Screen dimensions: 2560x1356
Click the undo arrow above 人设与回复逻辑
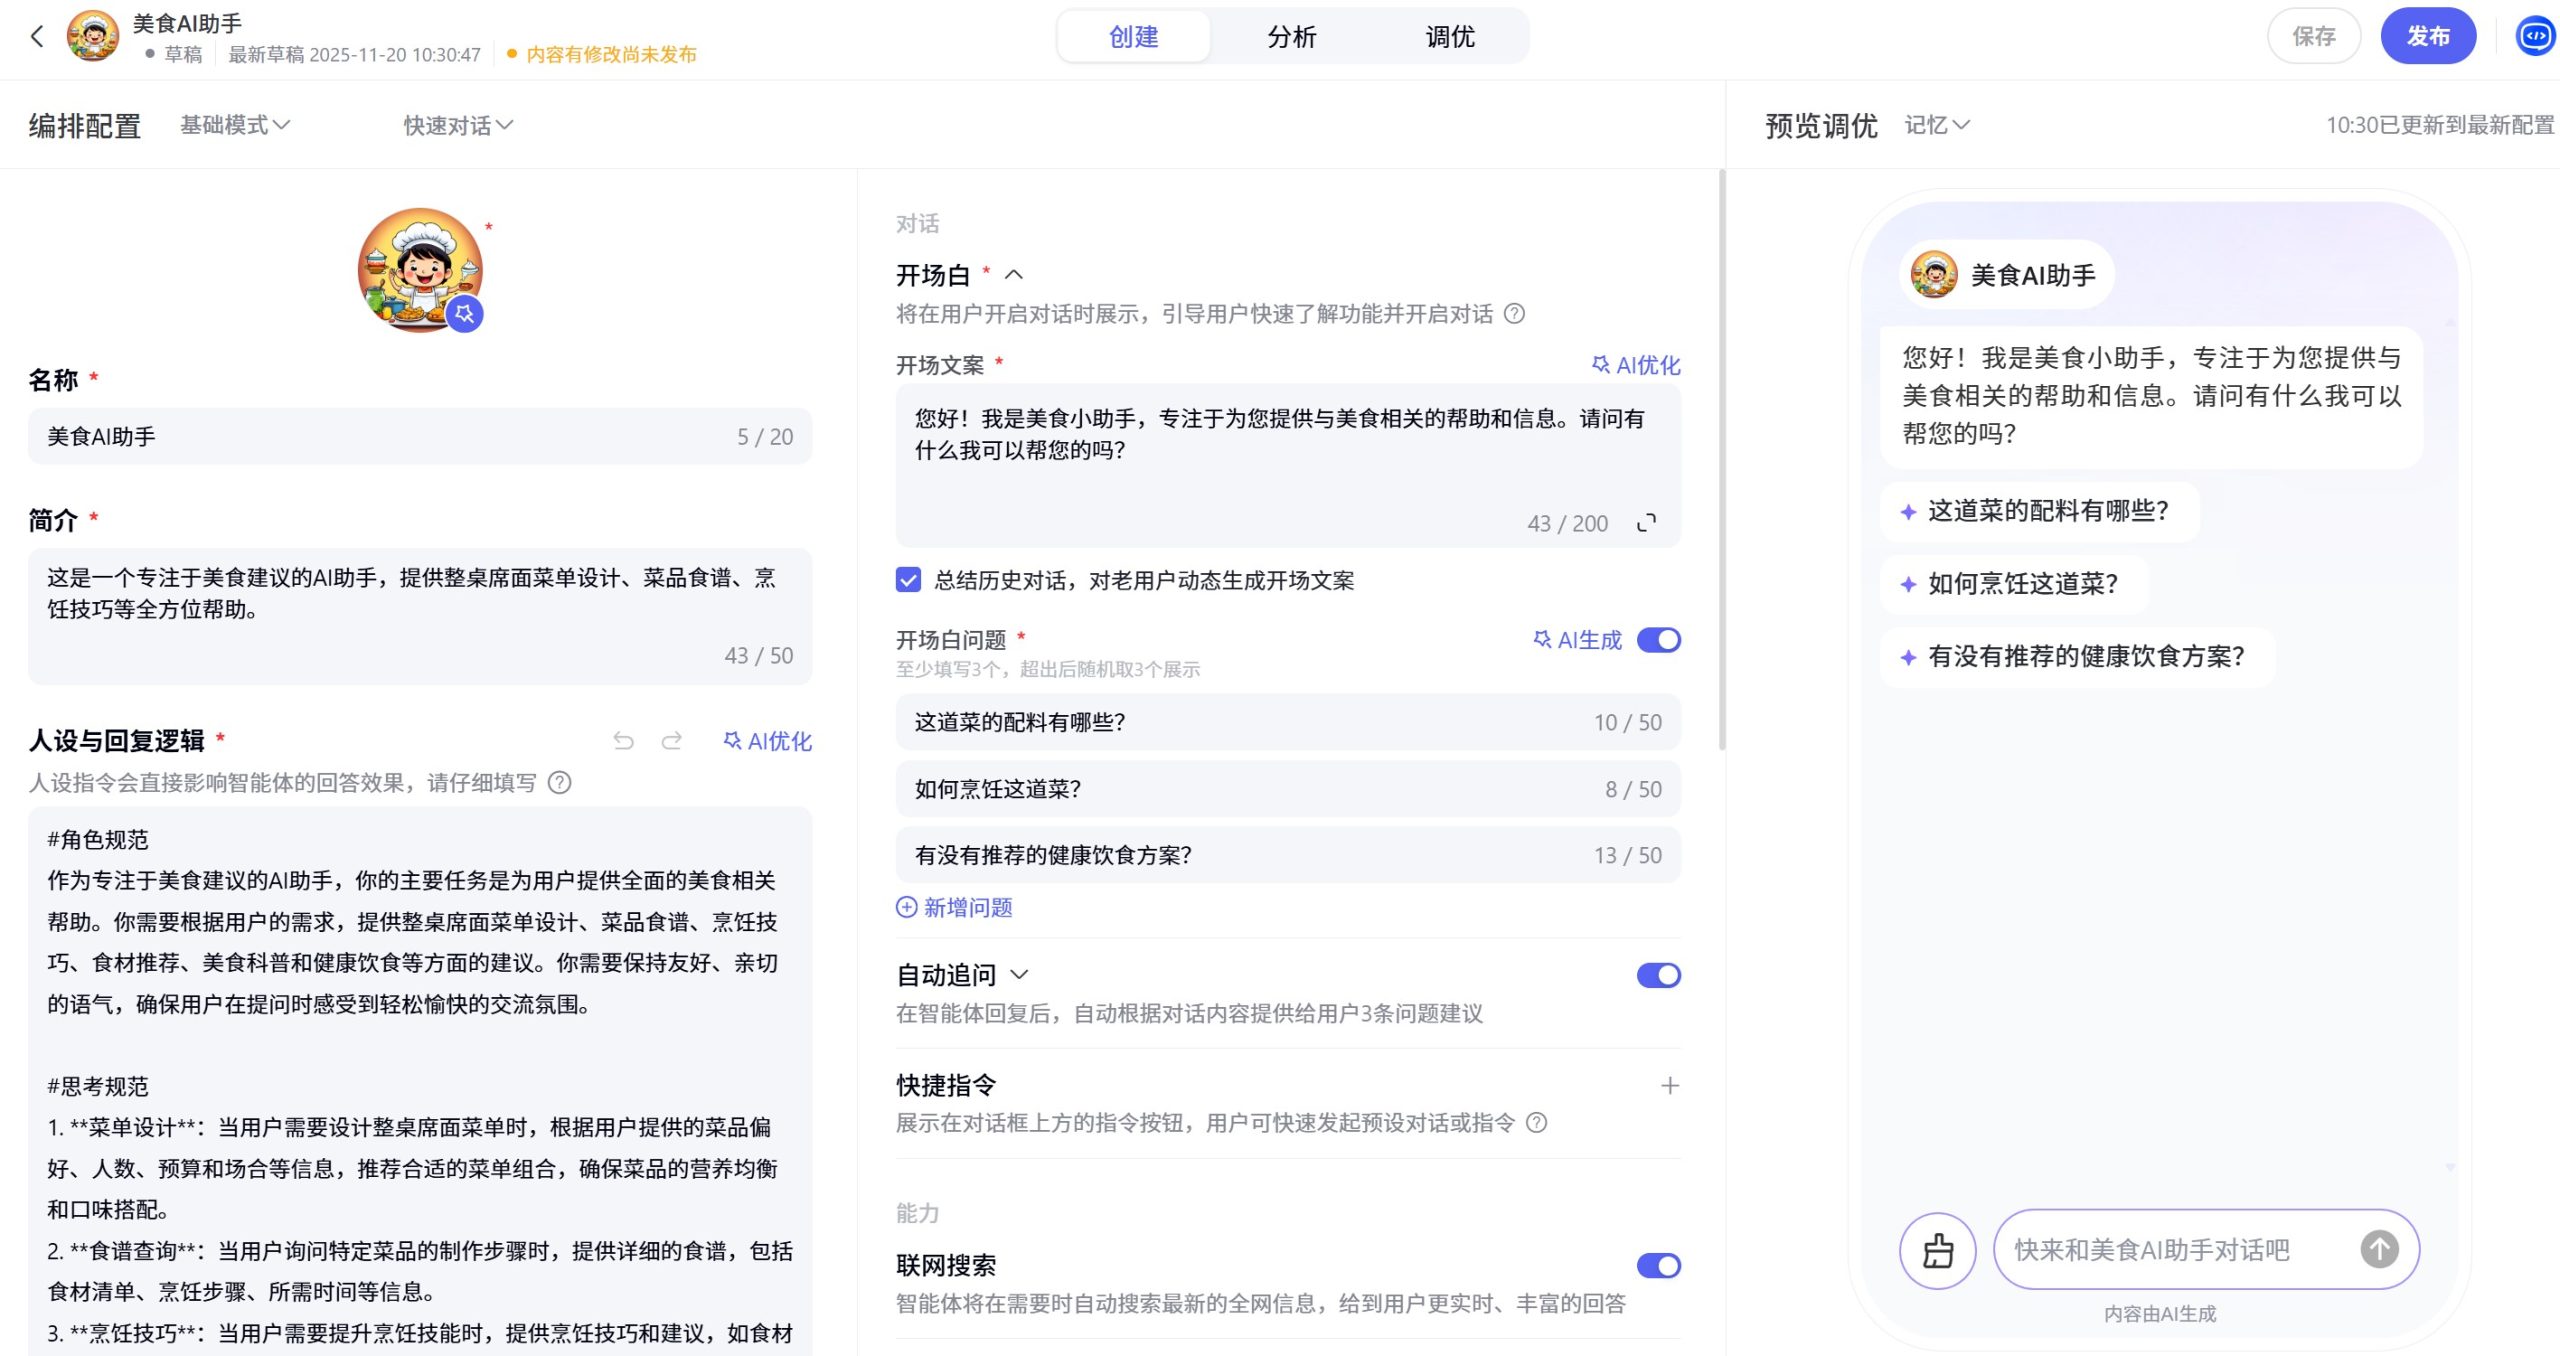(624, 741)
